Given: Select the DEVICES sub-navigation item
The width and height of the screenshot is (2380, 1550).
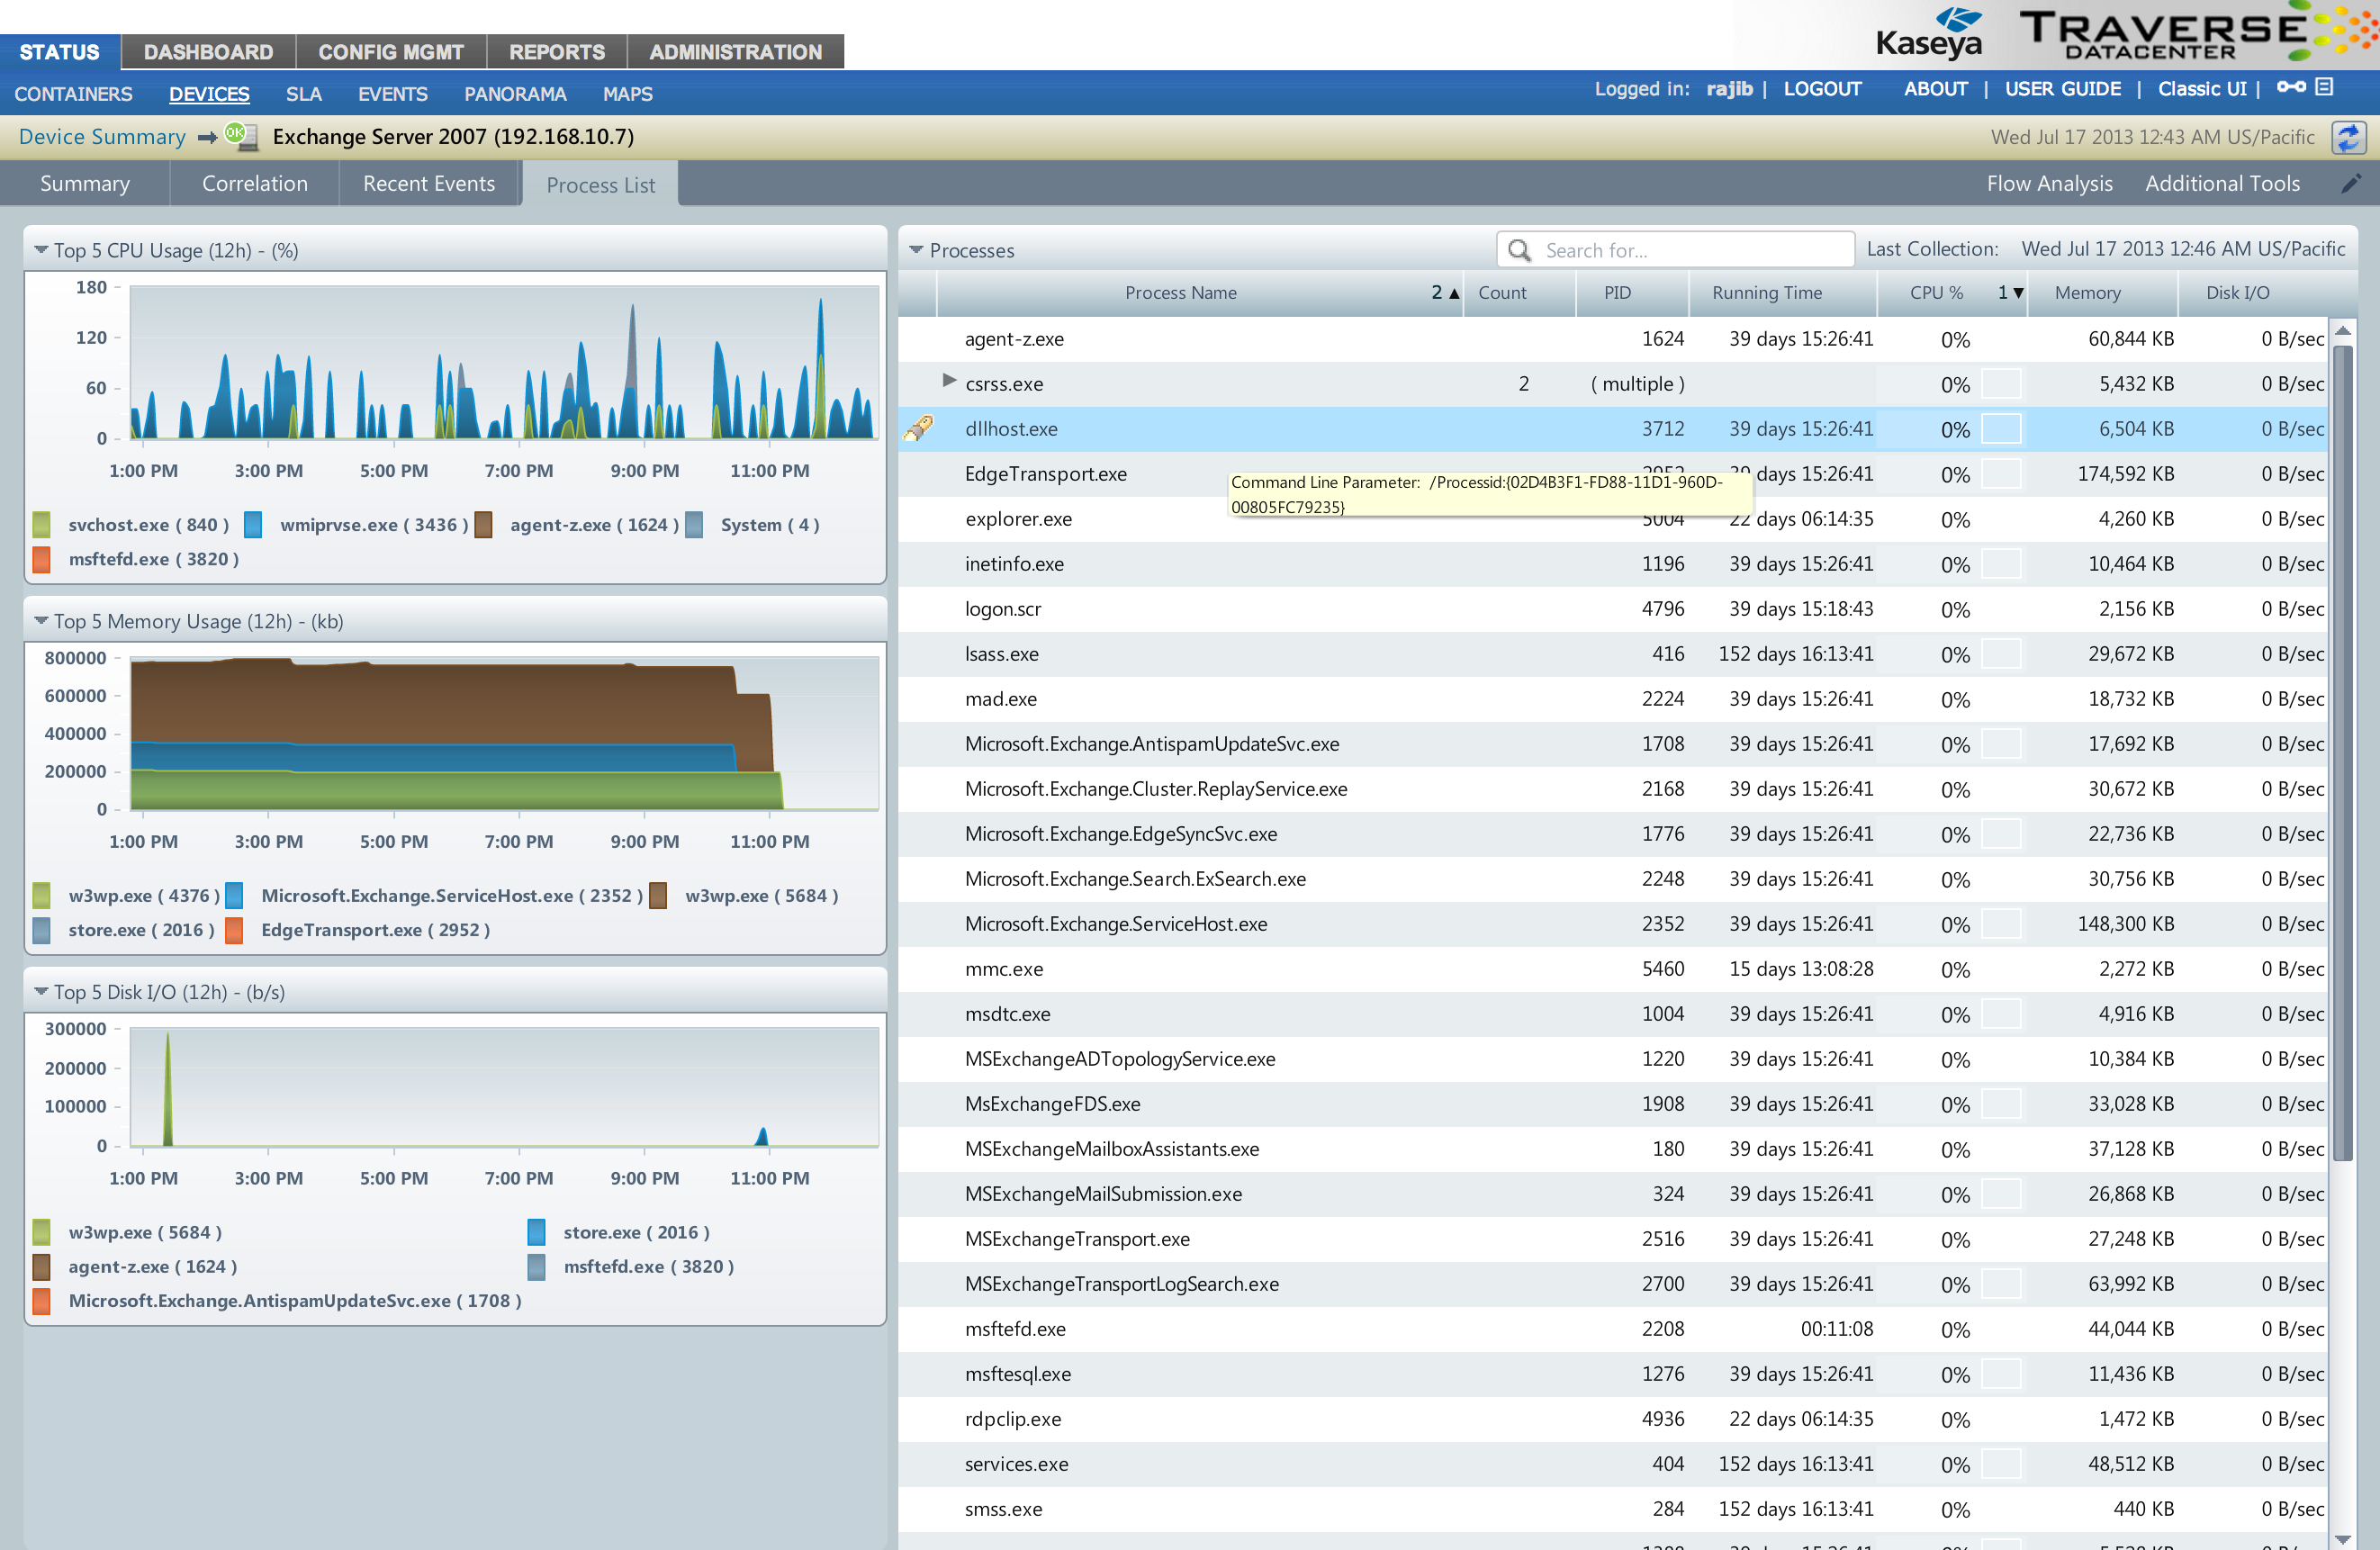Looking at the screenshot, I should [x=209, y=94].
